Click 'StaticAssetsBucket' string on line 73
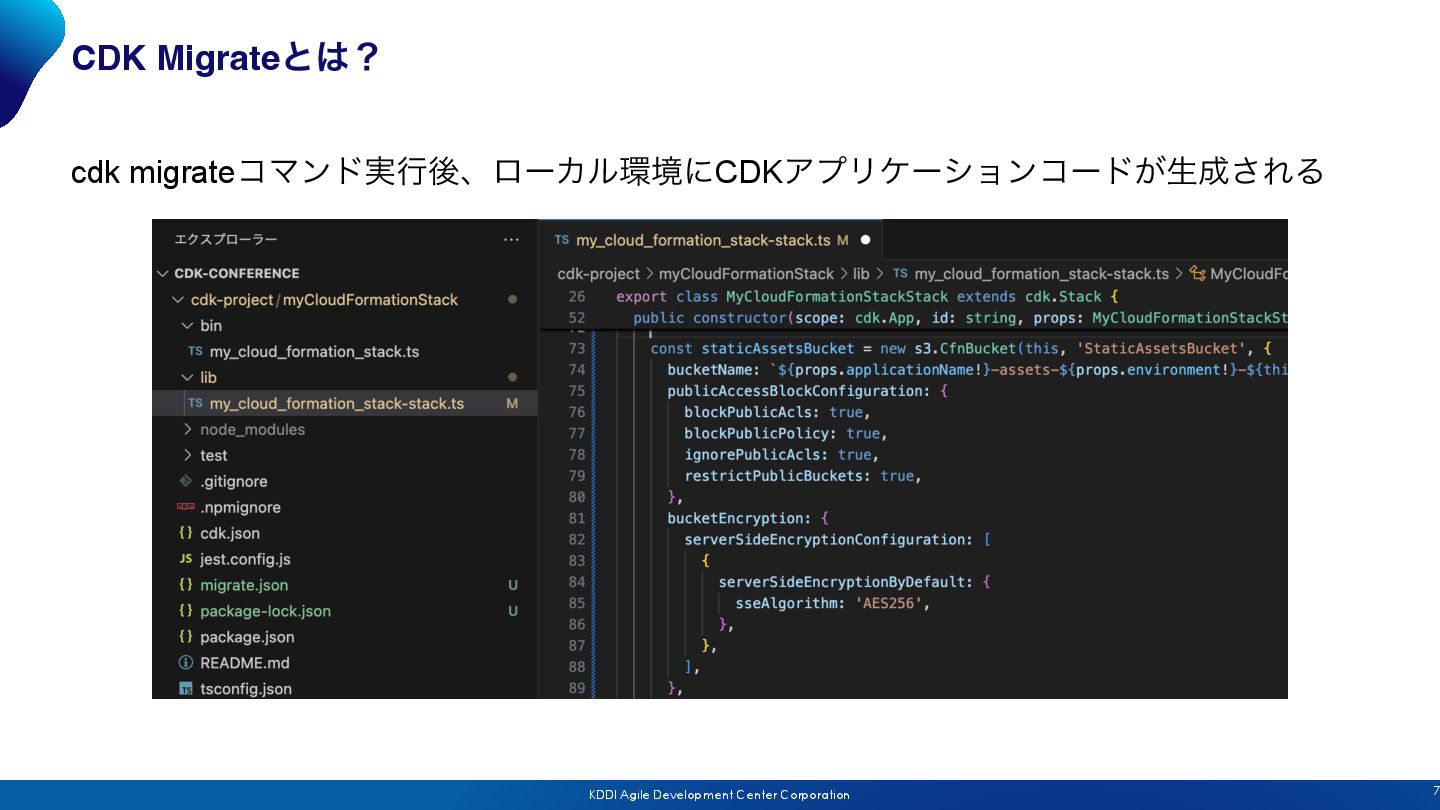1440x810 pixels. [x=1161, y=349]
